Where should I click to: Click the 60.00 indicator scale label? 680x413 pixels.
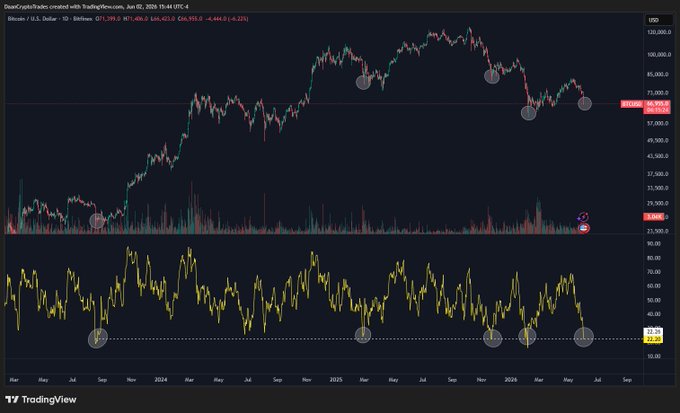[x=654, y=286]
